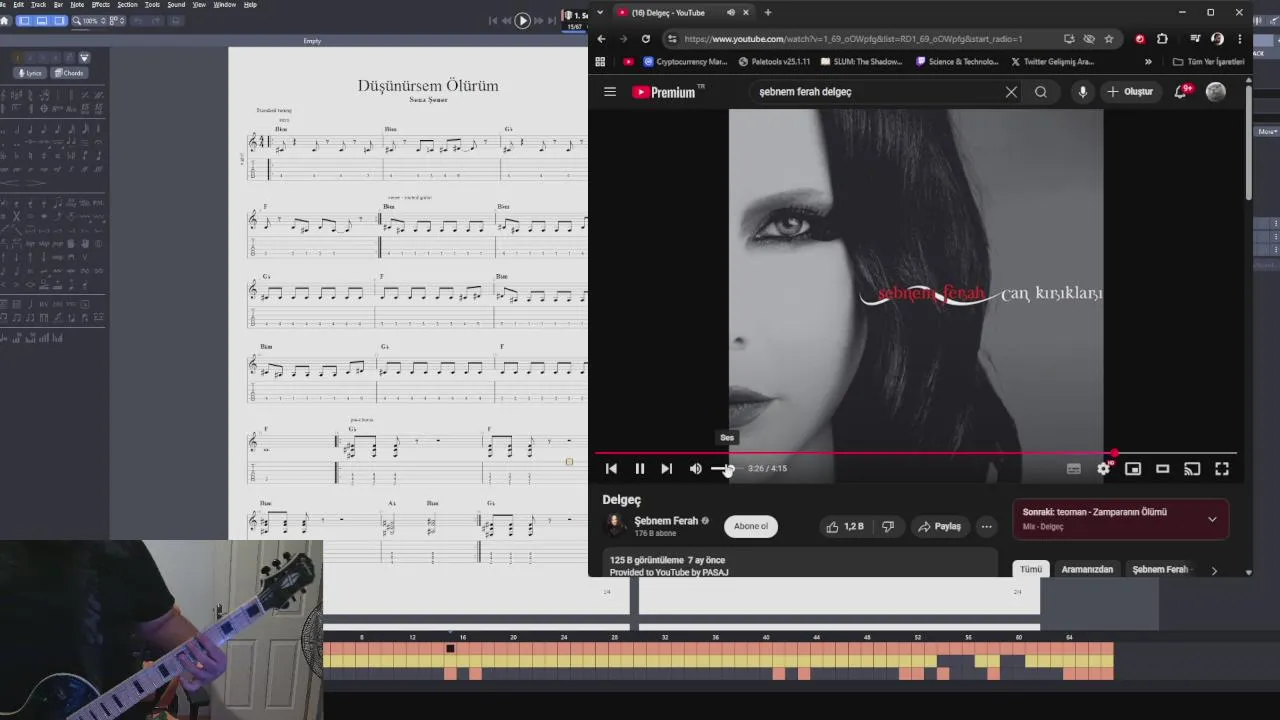Open the Chords button in palette

[69, 73]
